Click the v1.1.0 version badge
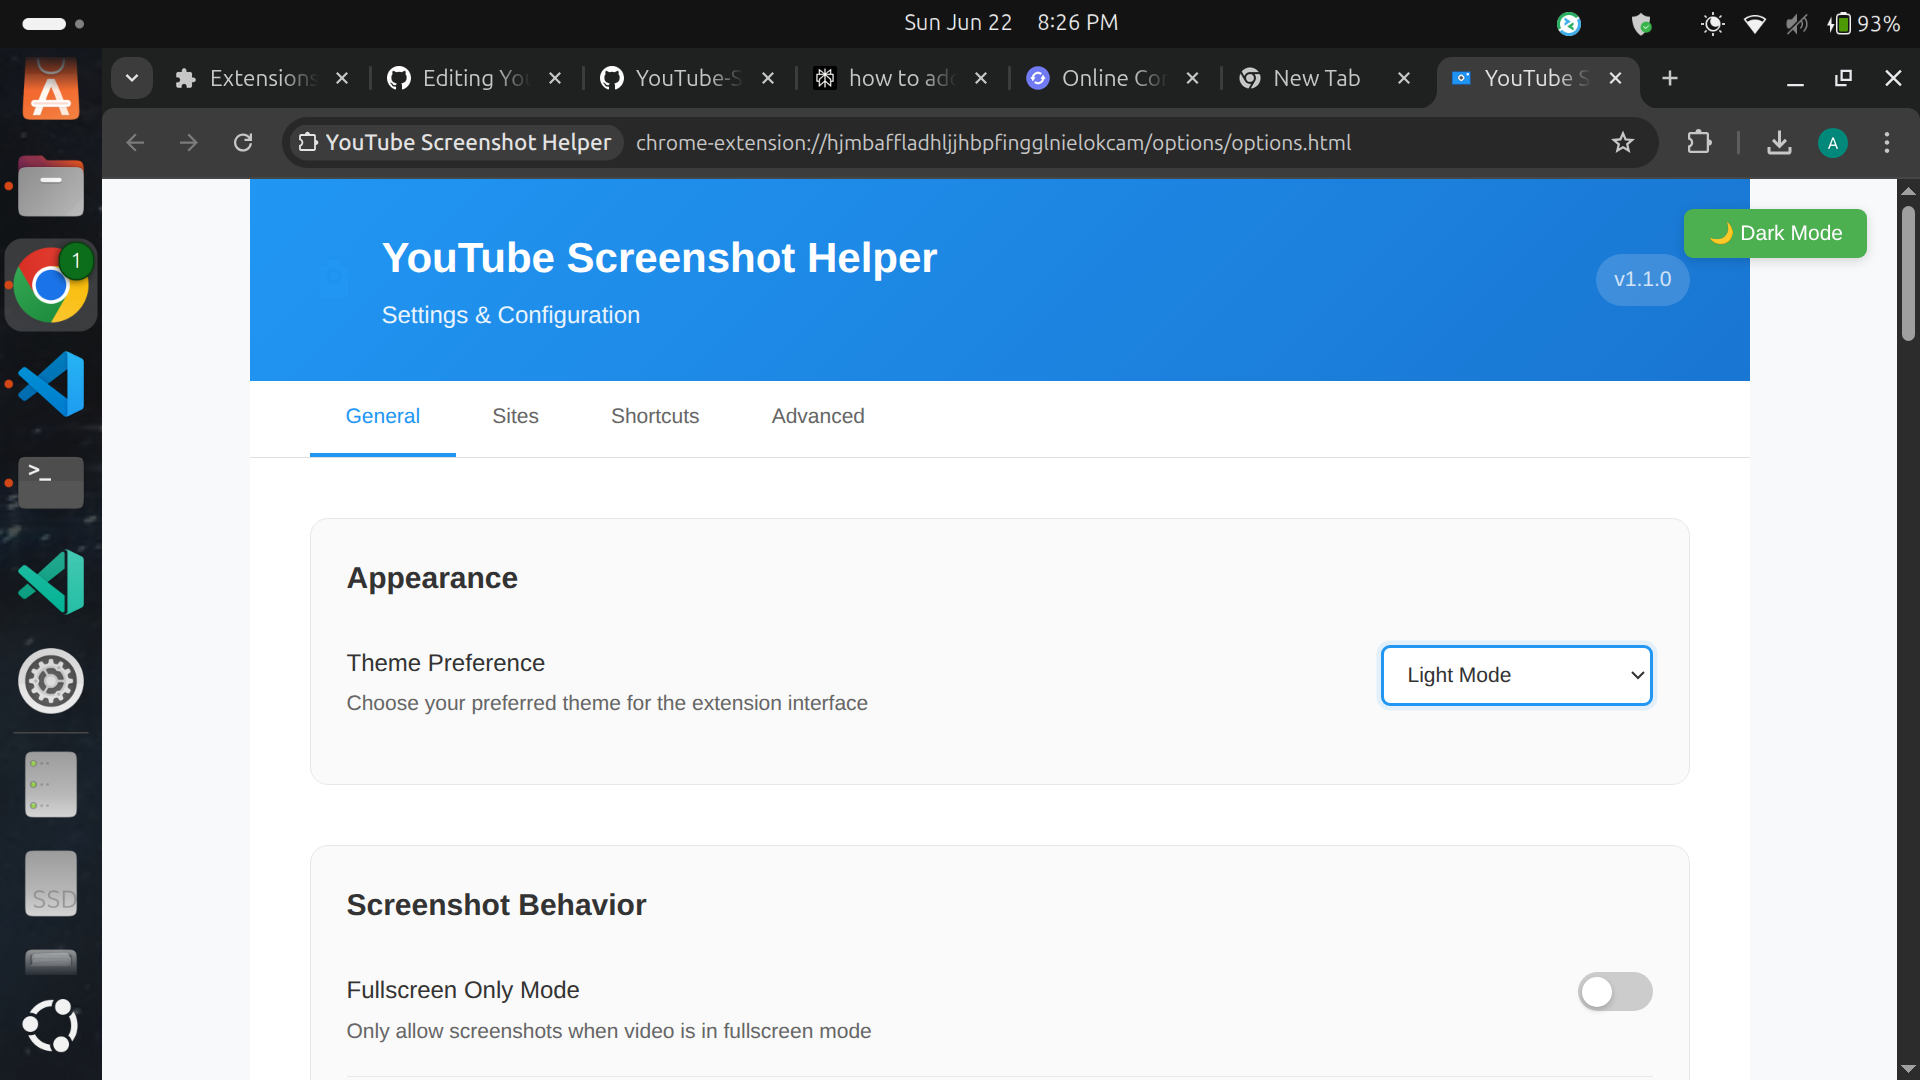1920x1080 pixels. pyautogui.click(x=1642, y=279)
